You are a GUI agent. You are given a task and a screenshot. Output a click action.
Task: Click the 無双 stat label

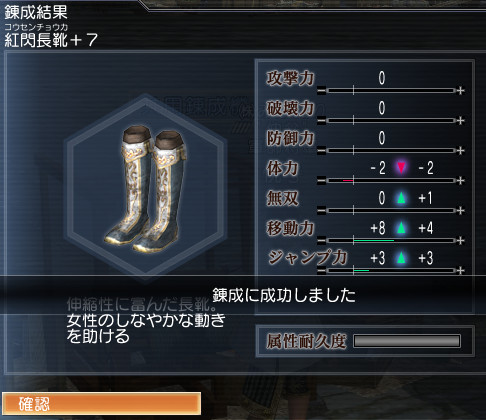pos(282,198)
